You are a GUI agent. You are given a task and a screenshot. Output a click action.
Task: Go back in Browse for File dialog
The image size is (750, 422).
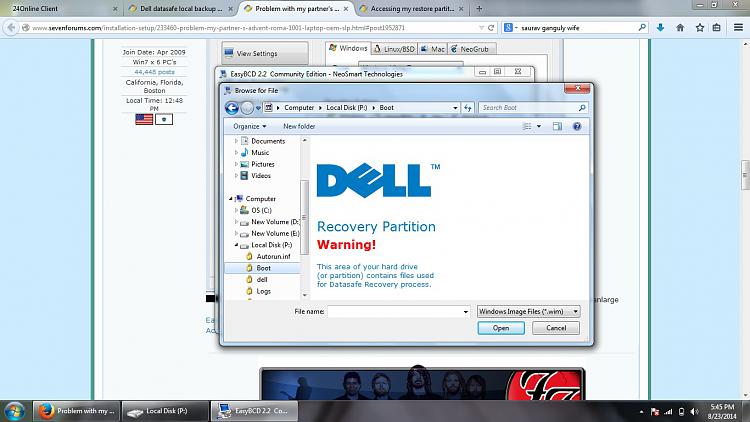tap(232, 108)
